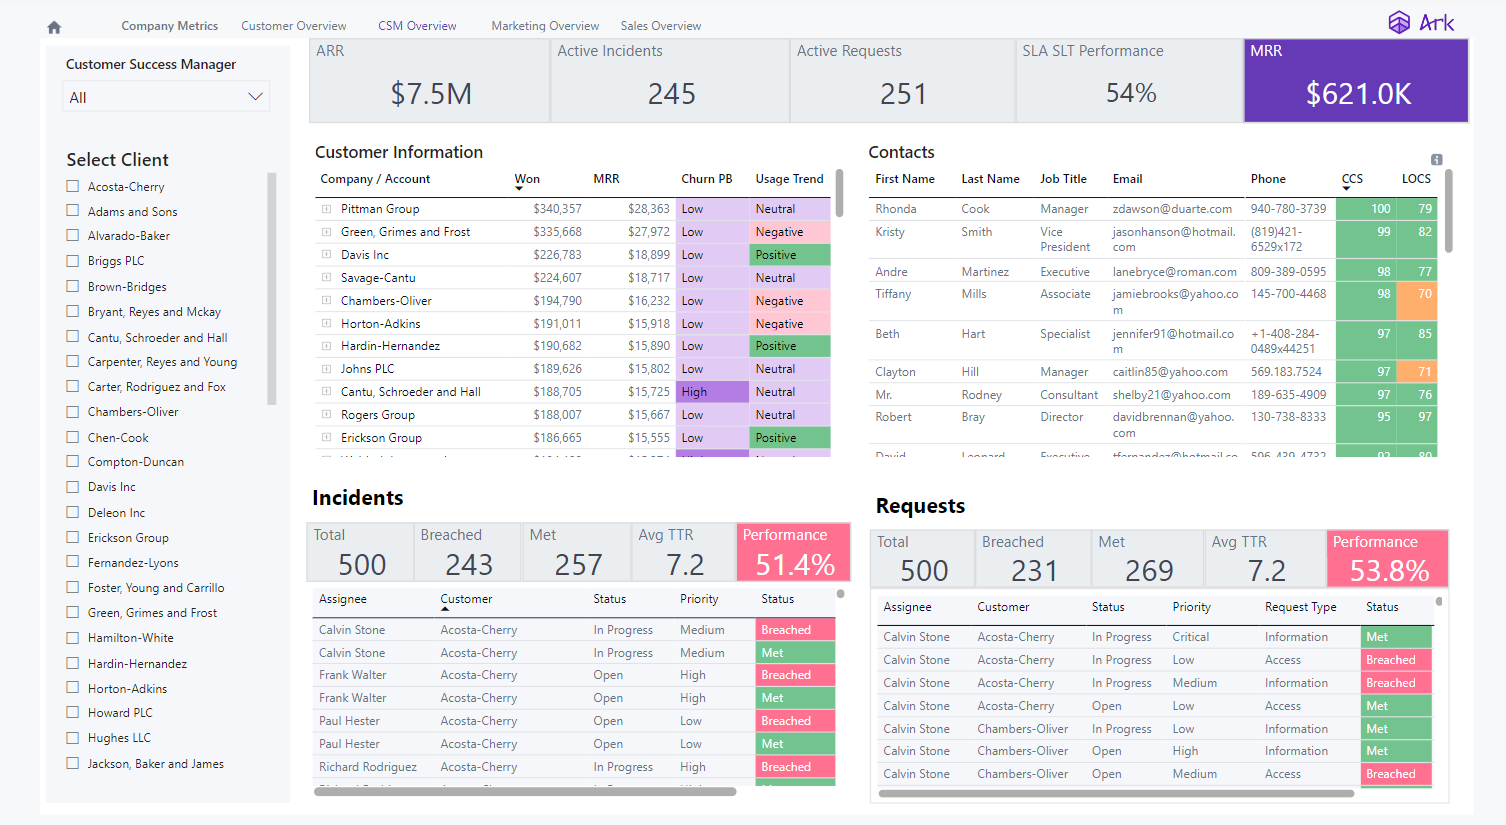Image resolution: width=1506 pixels, height=825 pixels.
Task: Click the SLA SLT Performance card
Action: tap(1129, 80)
